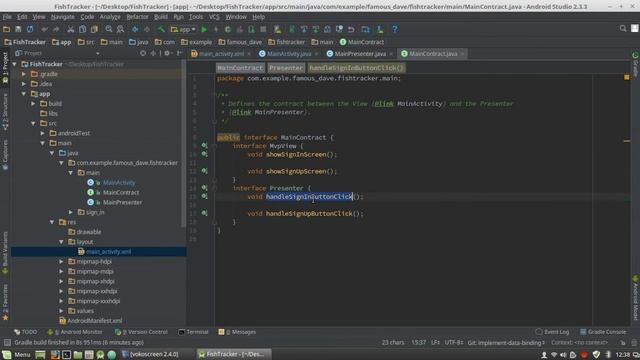Image resolution: width=640 pixels, height=360 pixels.
Task: Click the Stop square toolbar icon
Action: pos(263,29)
